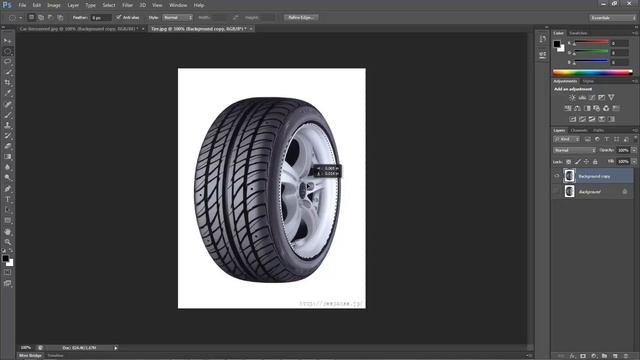Click Subtract from Selection mode icon
The width and height of the screenshot is (640, 360).
point(50,18)
